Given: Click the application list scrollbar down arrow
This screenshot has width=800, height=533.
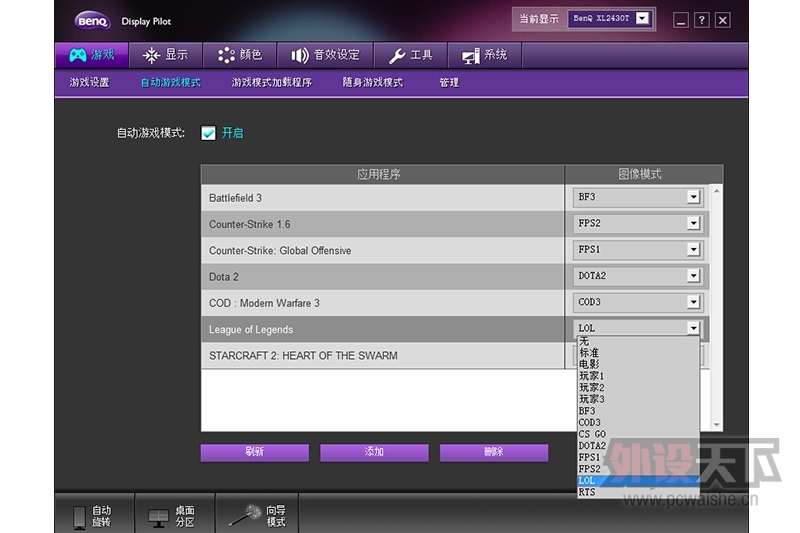Looking at the screenshot, I should (x=715, y=424).
